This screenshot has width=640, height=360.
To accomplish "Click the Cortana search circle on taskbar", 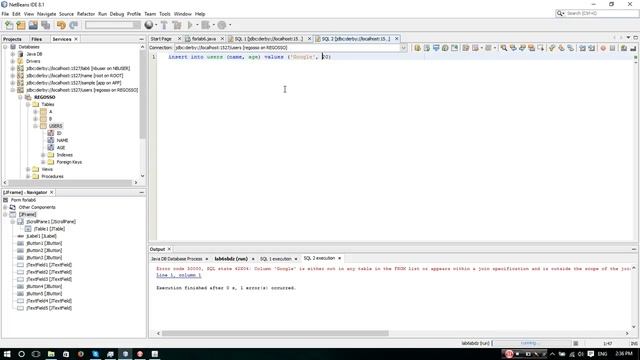I will point(22,354).
